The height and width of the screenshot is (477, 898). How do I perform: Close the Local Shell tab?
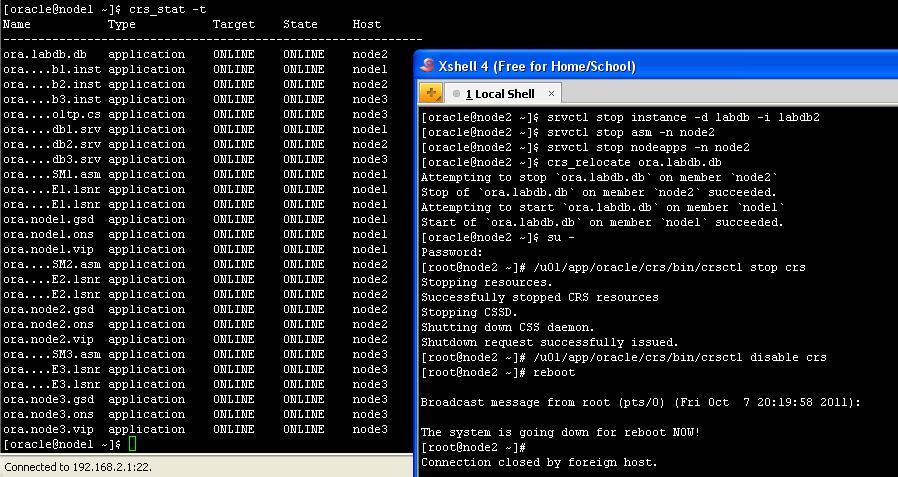(551, 94)
